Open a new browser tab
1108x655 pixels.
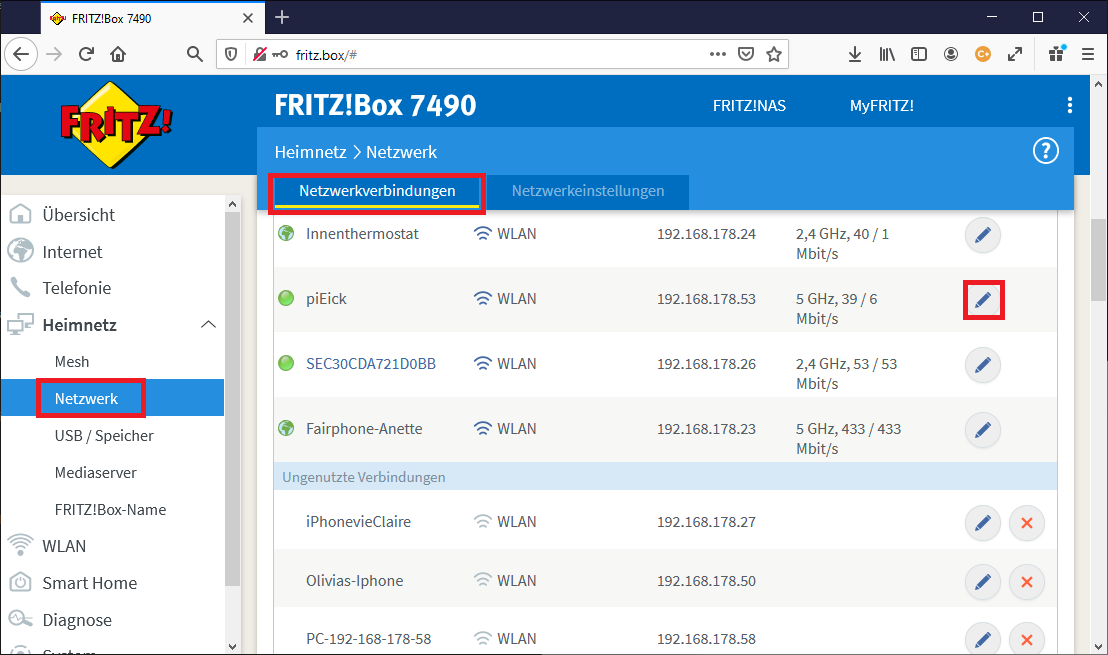click(282, 18)
